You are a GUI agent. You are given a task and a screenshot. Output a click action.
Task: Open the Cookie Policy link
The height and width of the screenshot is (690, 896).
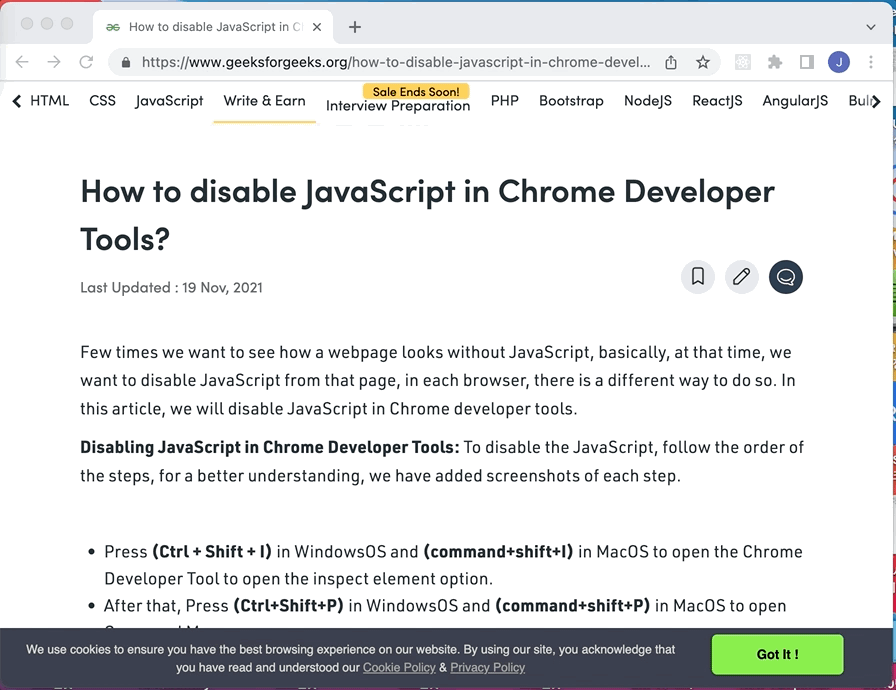[x=399, y=667]
